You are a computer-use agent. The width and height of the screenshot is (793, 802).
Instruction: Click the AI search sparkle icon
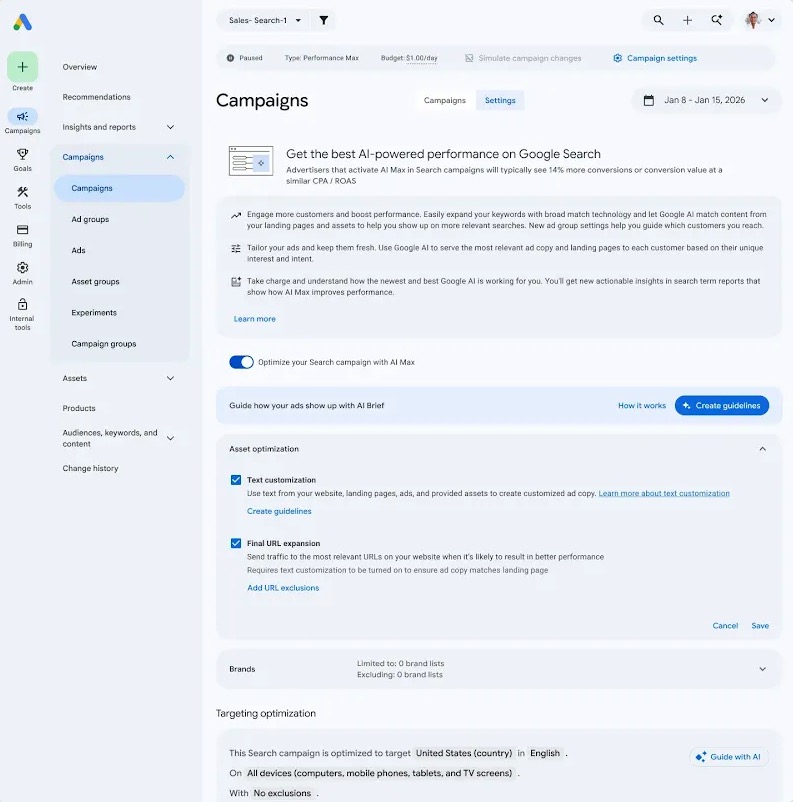pos(717,20)
